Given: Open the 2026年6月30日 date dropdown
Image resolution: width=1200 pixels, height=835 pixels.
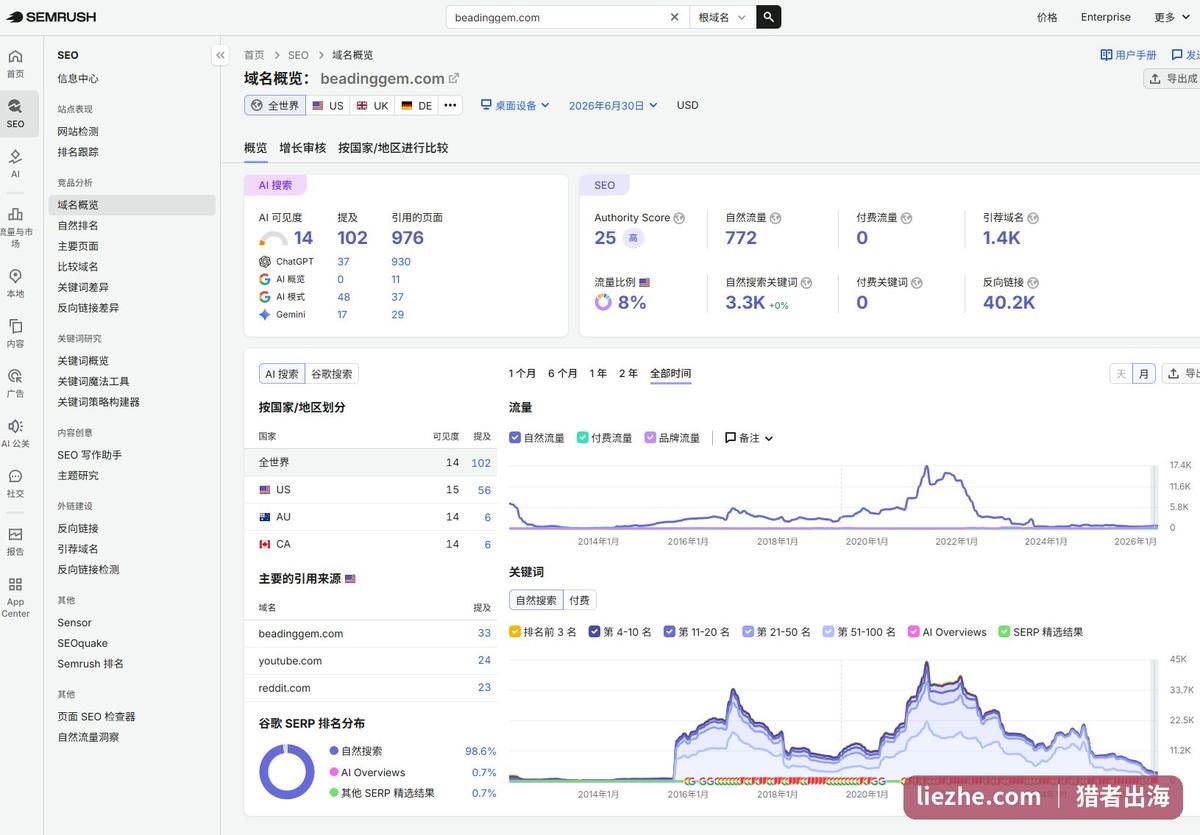Looking at the screenshot, I should [x=613, y=105].
